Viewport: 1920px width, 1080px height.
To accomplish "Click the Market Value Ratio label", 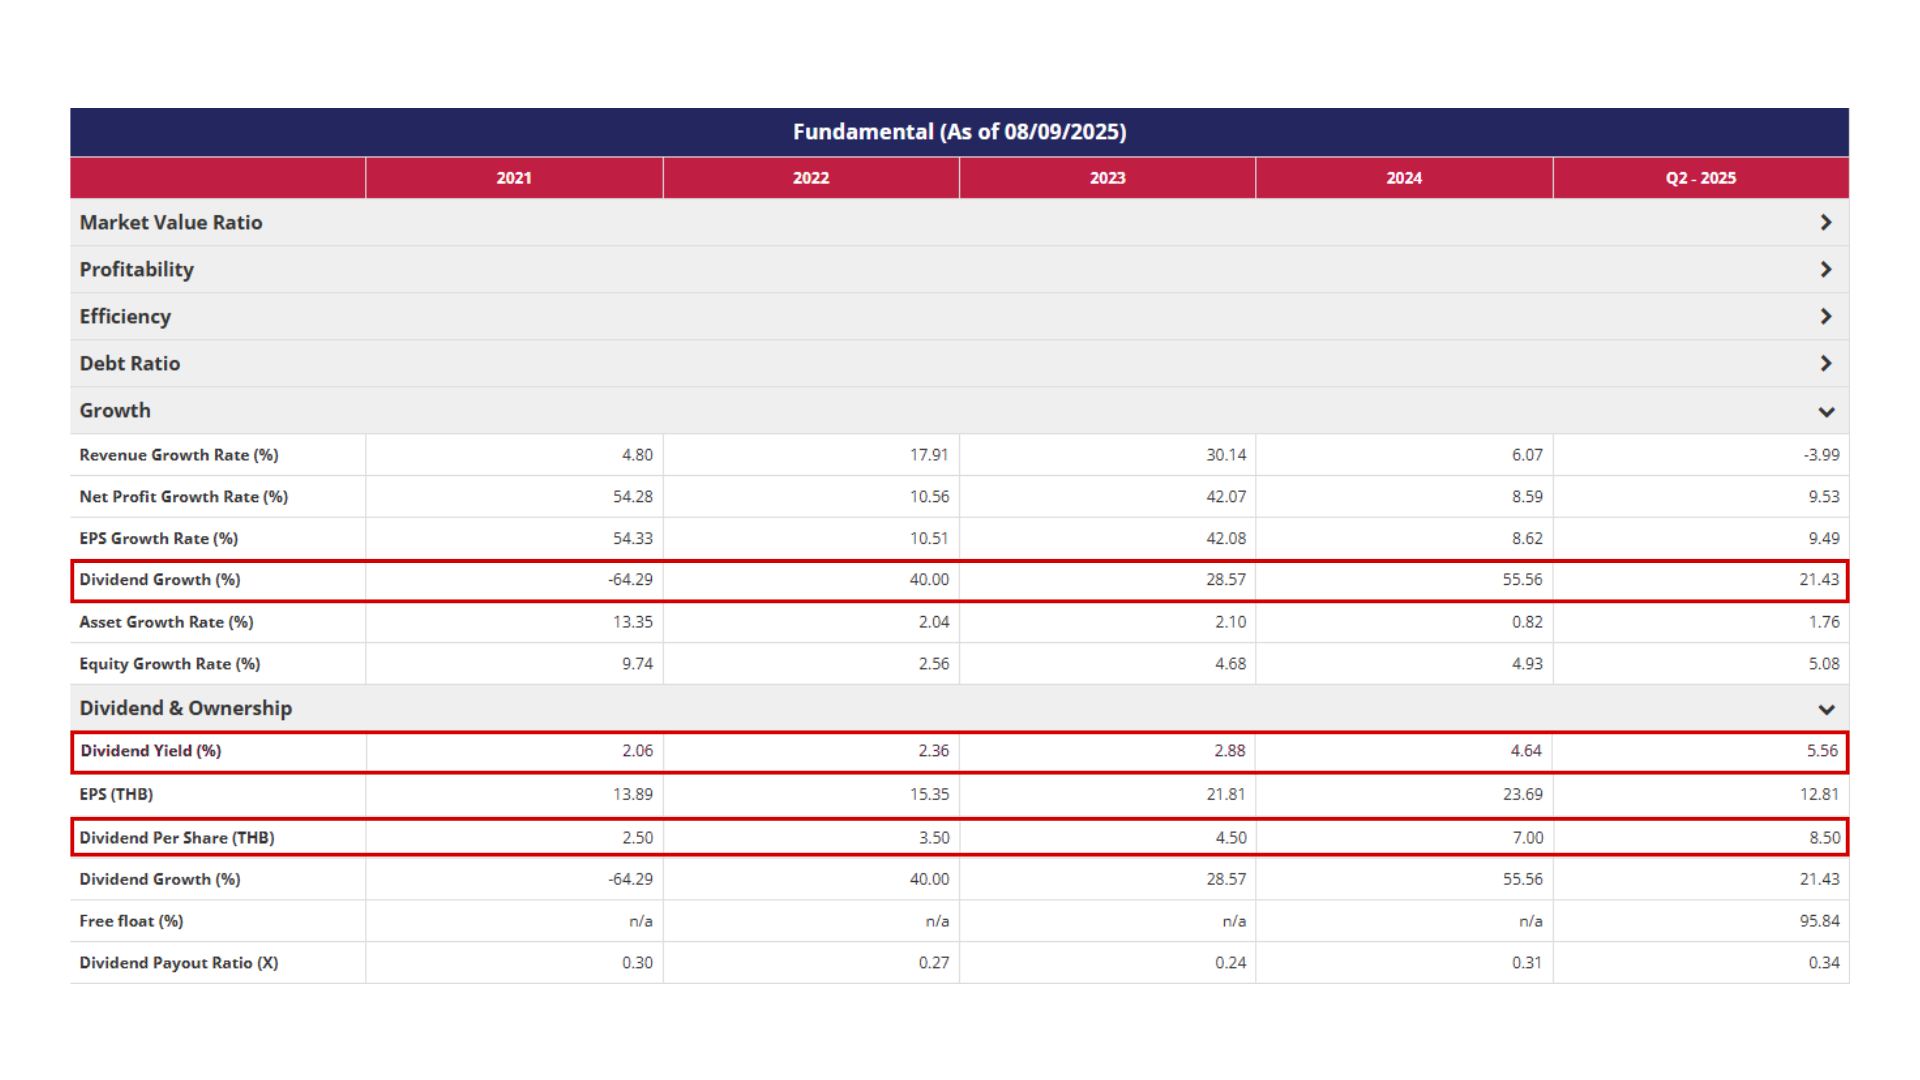I will pyautogui.click(x=171, y=222).
